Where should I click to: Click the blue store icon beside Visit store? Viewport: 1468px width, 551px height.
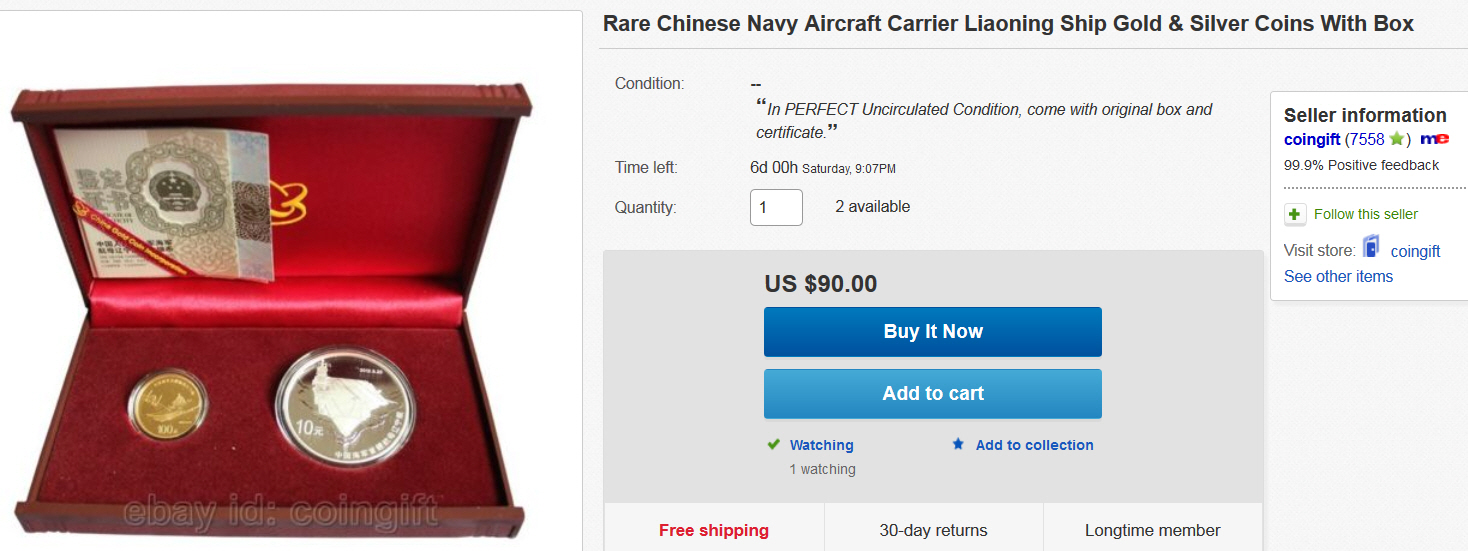click(x=1371, y=248)
